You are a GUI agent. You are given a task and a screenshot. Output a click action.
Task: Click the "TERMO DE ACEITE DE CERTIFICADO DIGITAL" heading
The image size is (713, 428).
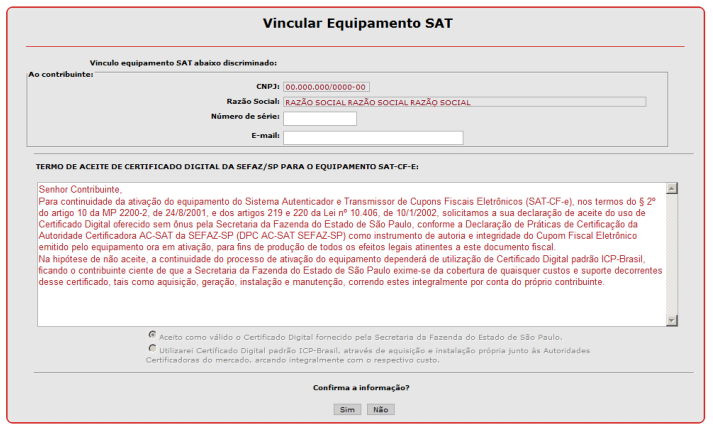(227, 166)
